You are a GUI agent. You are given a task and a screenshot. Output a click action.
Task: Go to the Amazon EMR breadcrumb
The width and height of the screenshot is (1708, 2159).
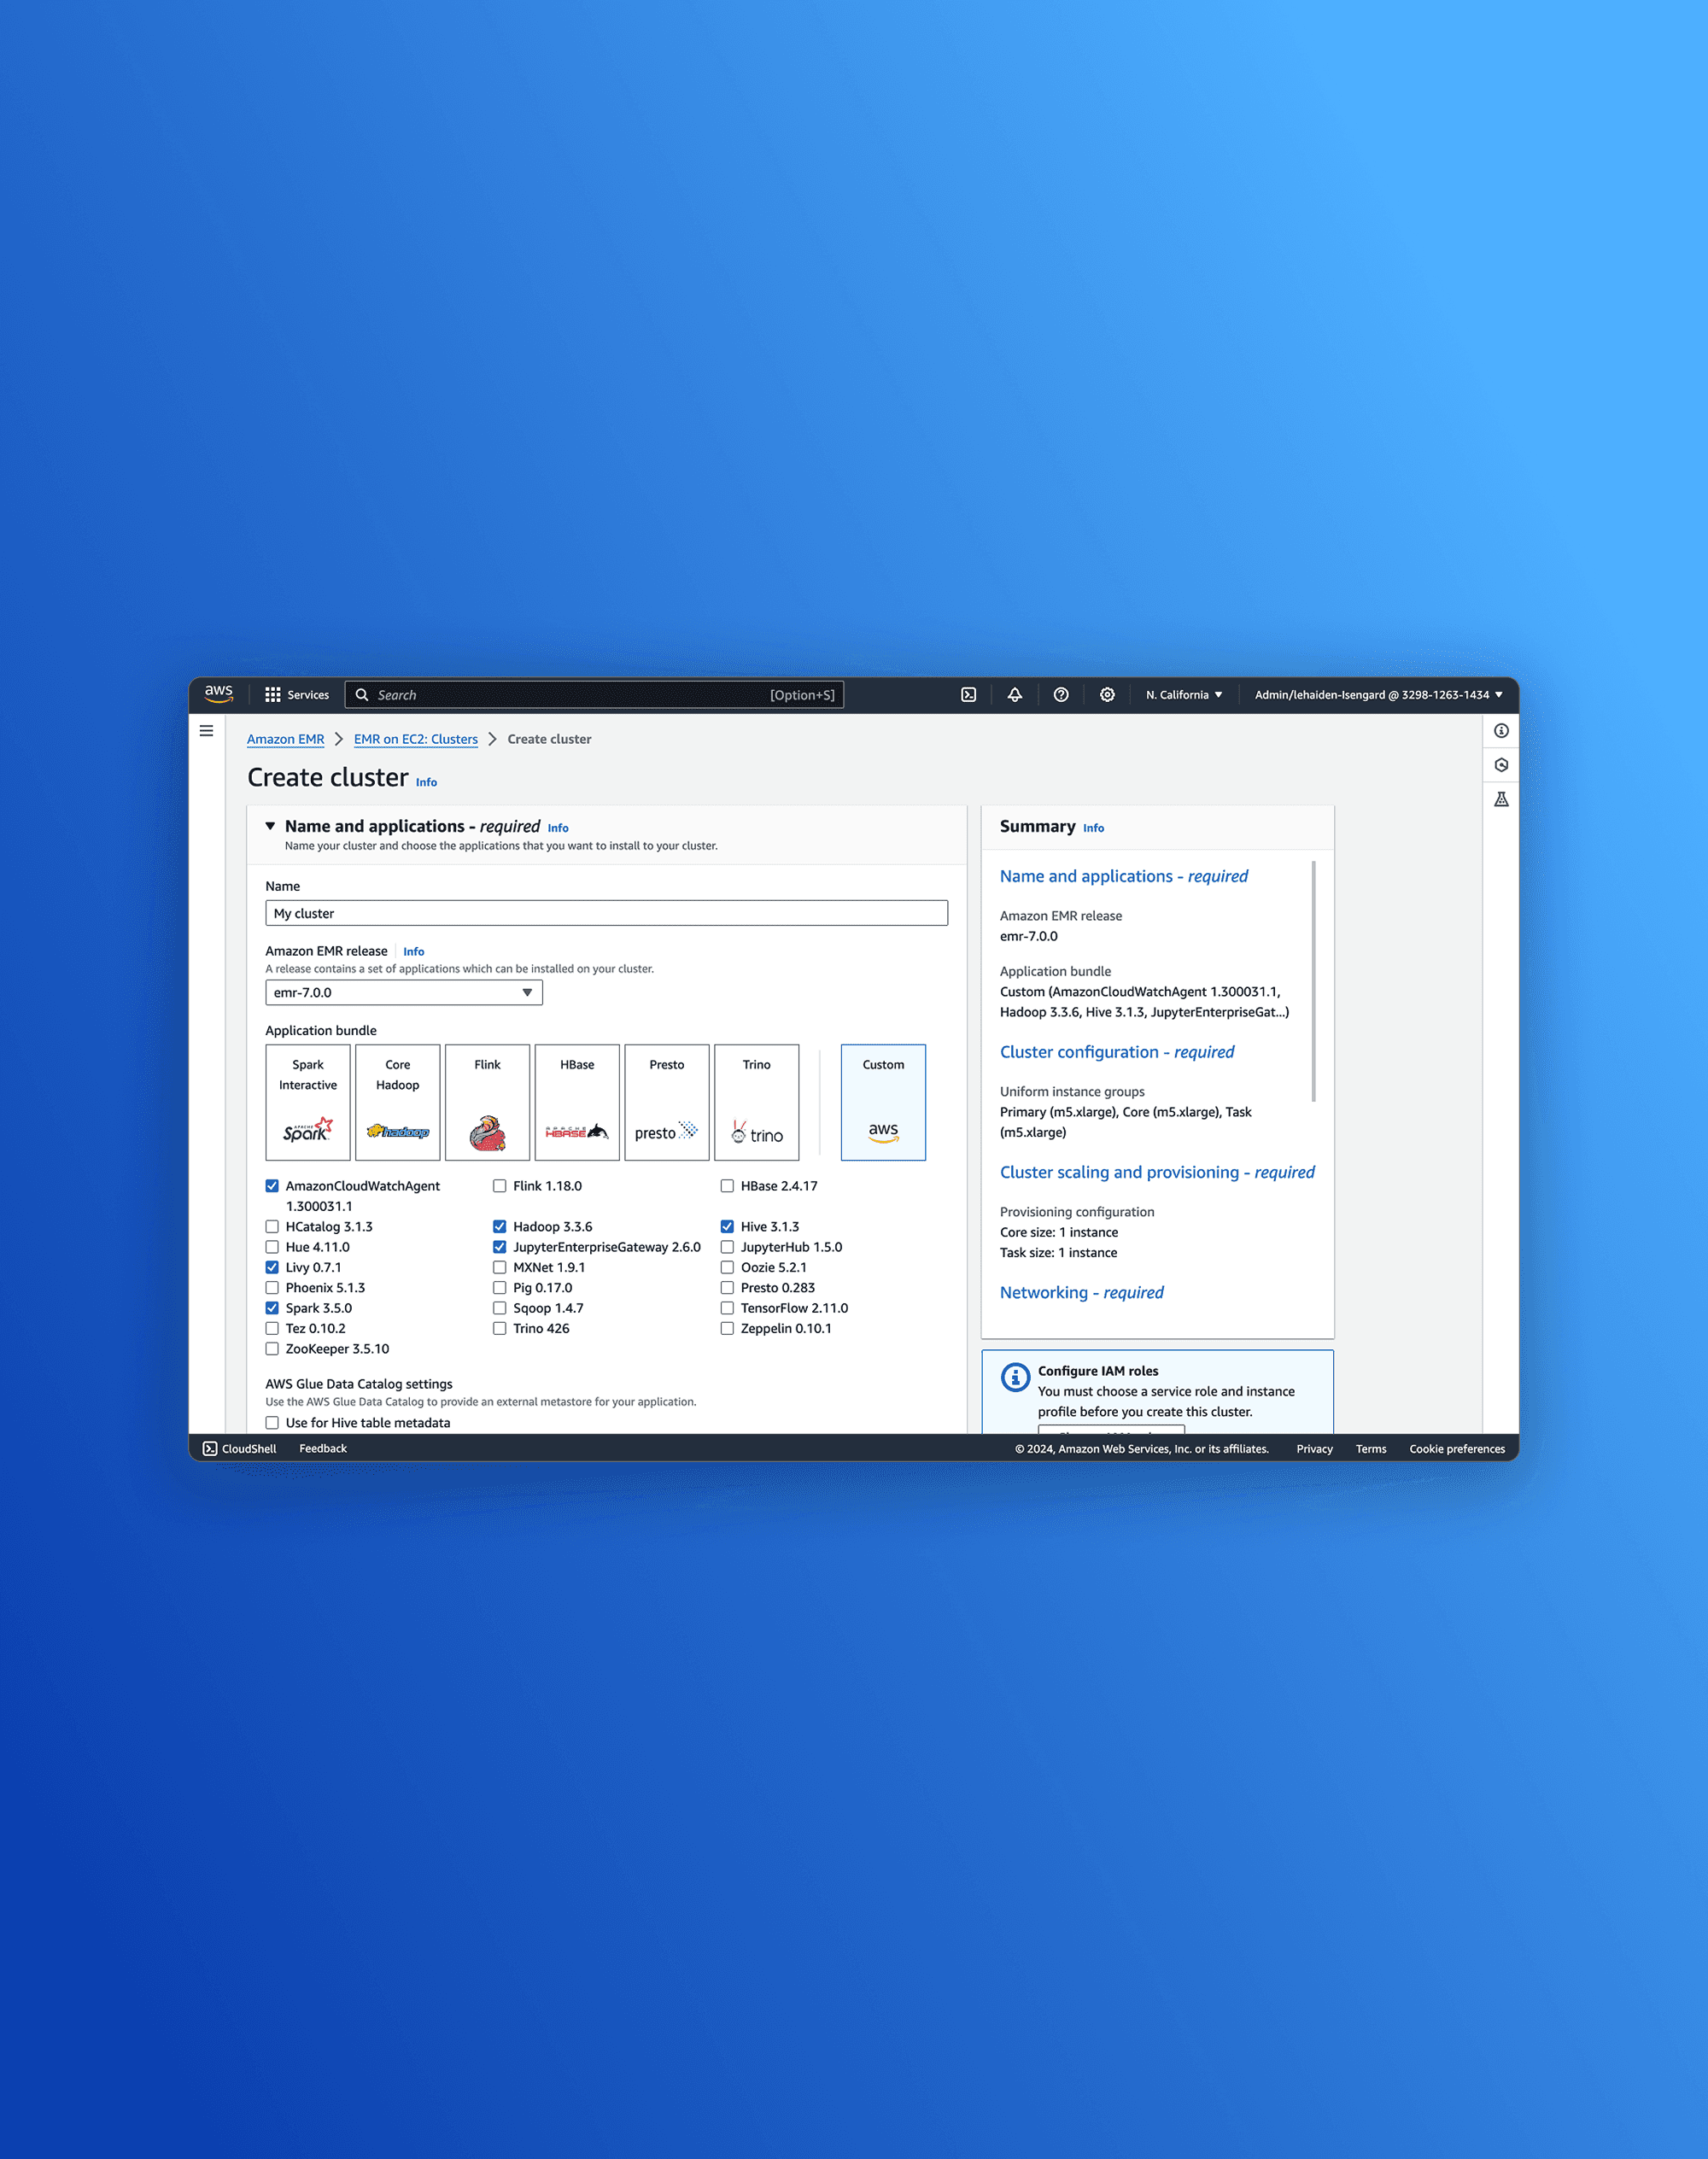click(285, 739)
